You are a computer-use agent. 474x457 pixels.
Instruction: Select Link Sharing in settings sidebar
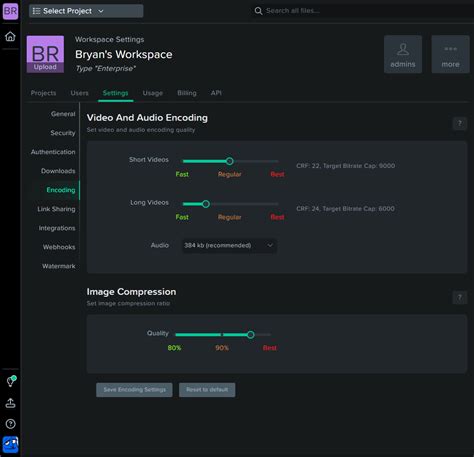56,209
